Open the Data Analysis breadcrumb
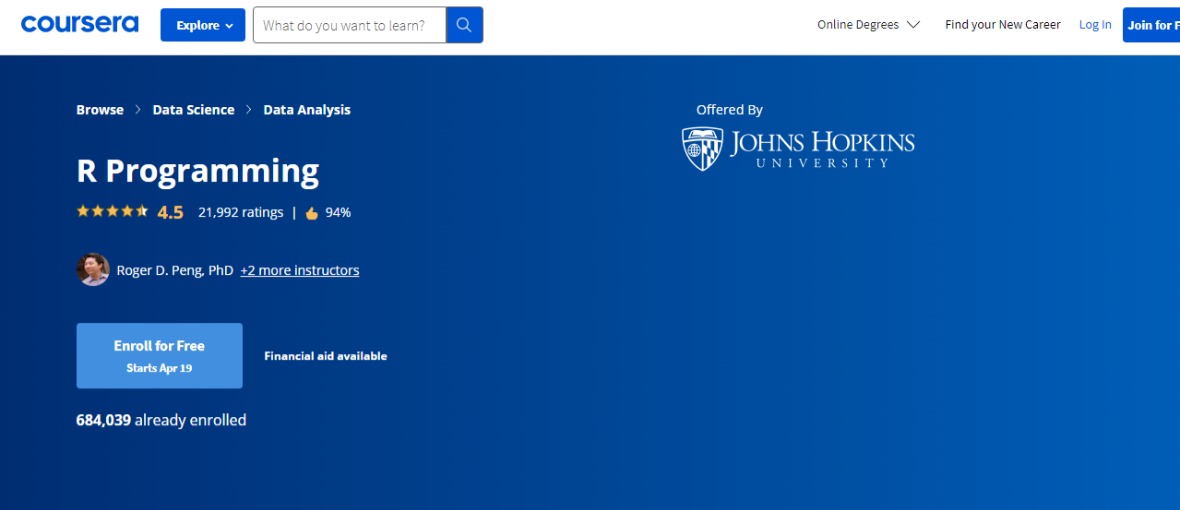The image size is (1180, 510). tap(307, 110)
